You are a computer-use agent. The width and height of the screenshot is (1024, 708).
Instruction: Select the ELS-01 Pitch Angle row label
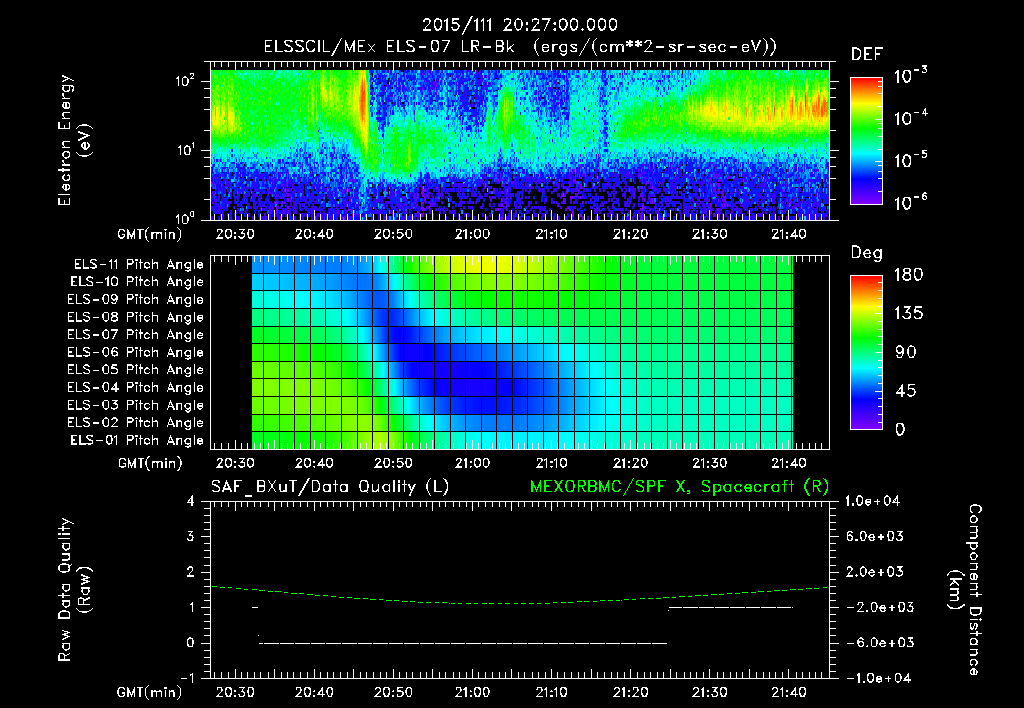click(x=137, y=440)
